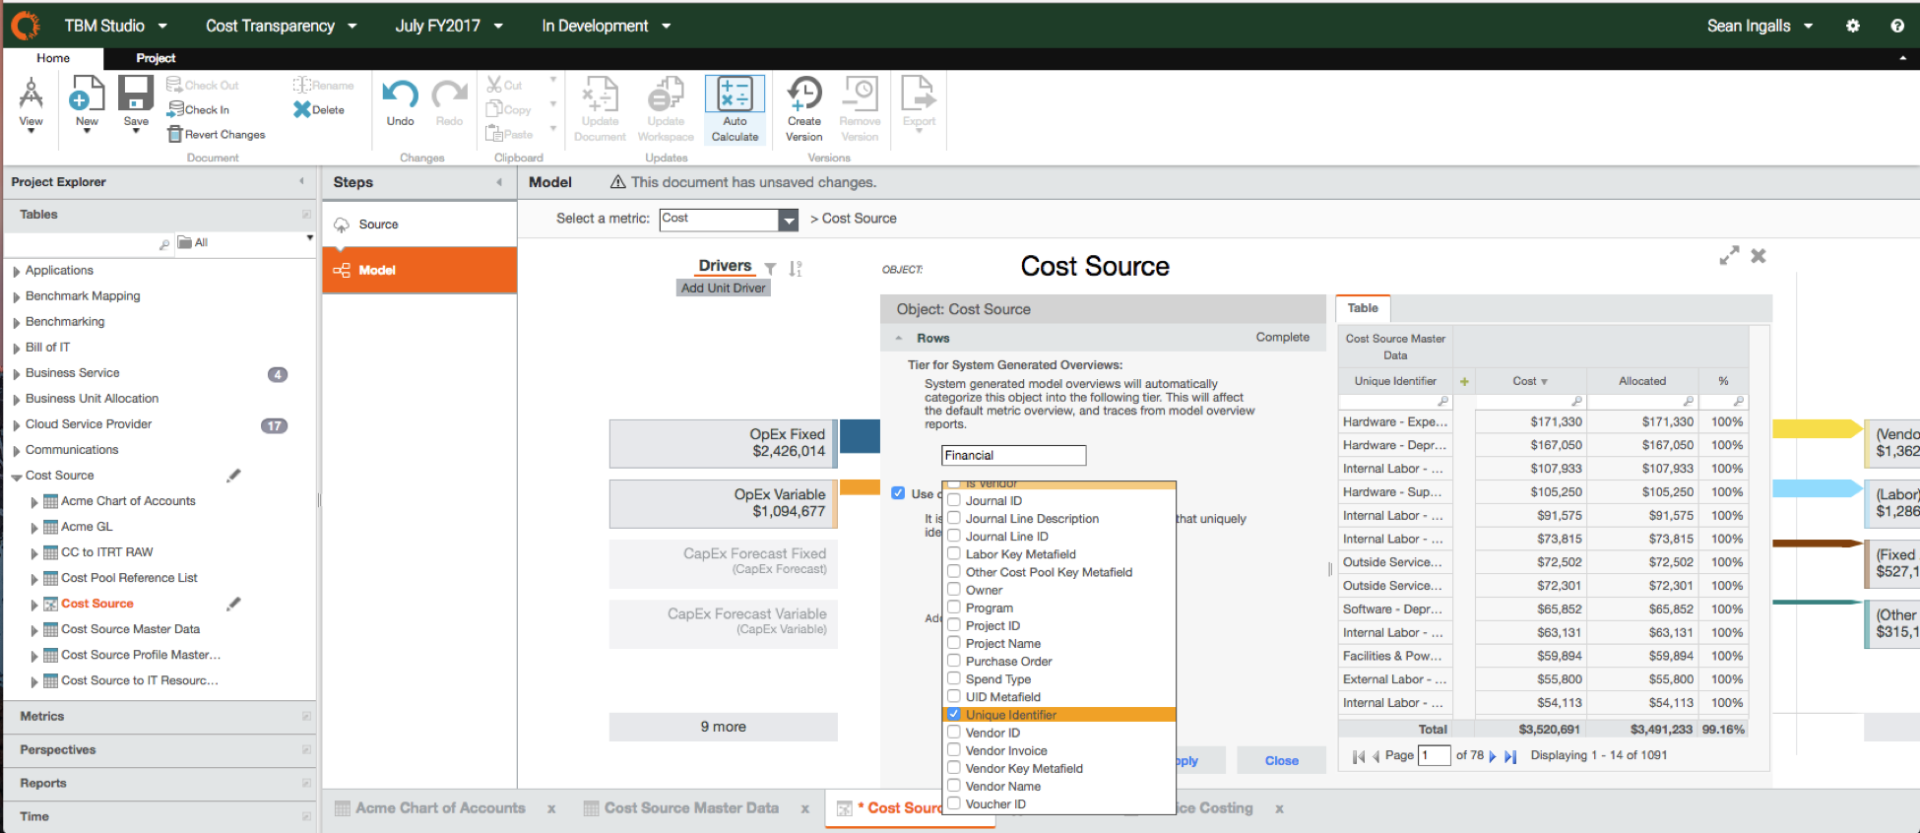Enable the Purchase Order checkbox
This screenshot has height=833, width=1920.
pyautogui.click(x=954, y=661)
